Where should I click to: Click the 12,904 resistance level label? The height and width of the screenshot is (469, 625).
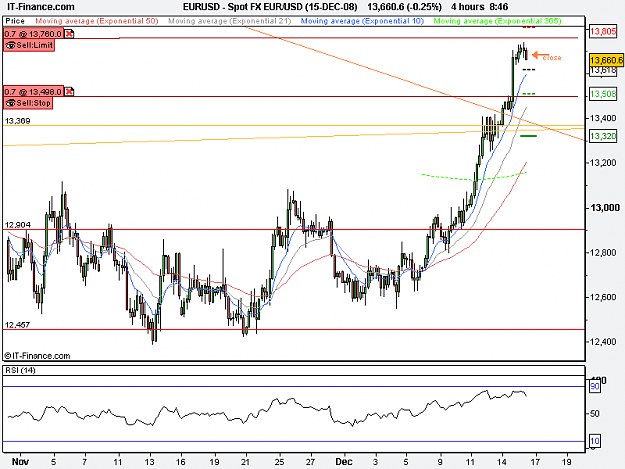18,225
